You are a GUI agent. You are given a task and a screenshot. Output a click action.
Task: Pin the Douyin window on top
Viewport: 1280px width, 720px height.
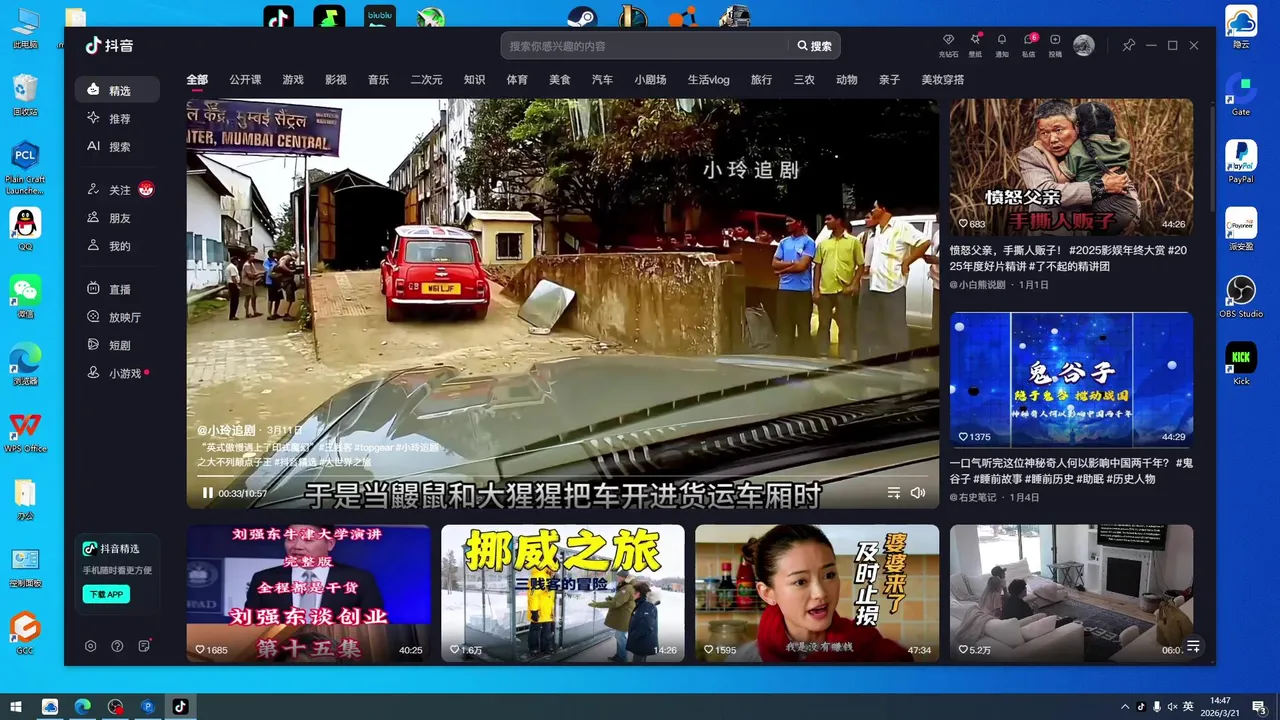click(x=1128, y=45)
